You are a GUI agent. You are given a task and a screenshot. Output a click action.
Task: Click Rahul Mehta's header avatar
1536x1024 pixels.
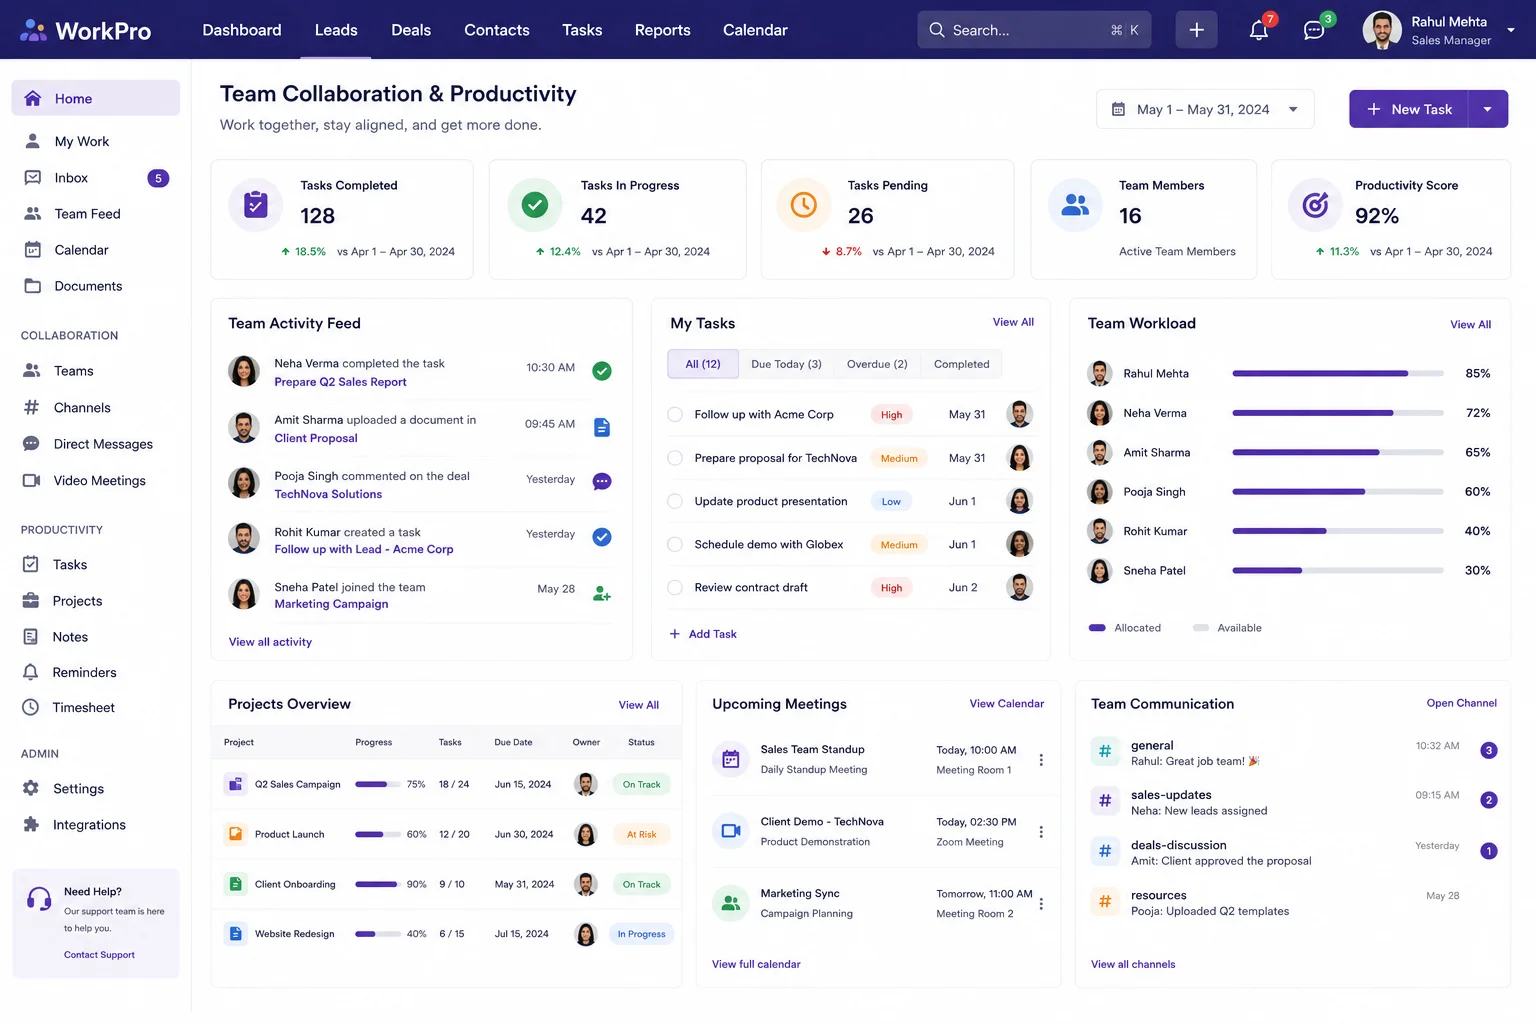click(1382, 30)
